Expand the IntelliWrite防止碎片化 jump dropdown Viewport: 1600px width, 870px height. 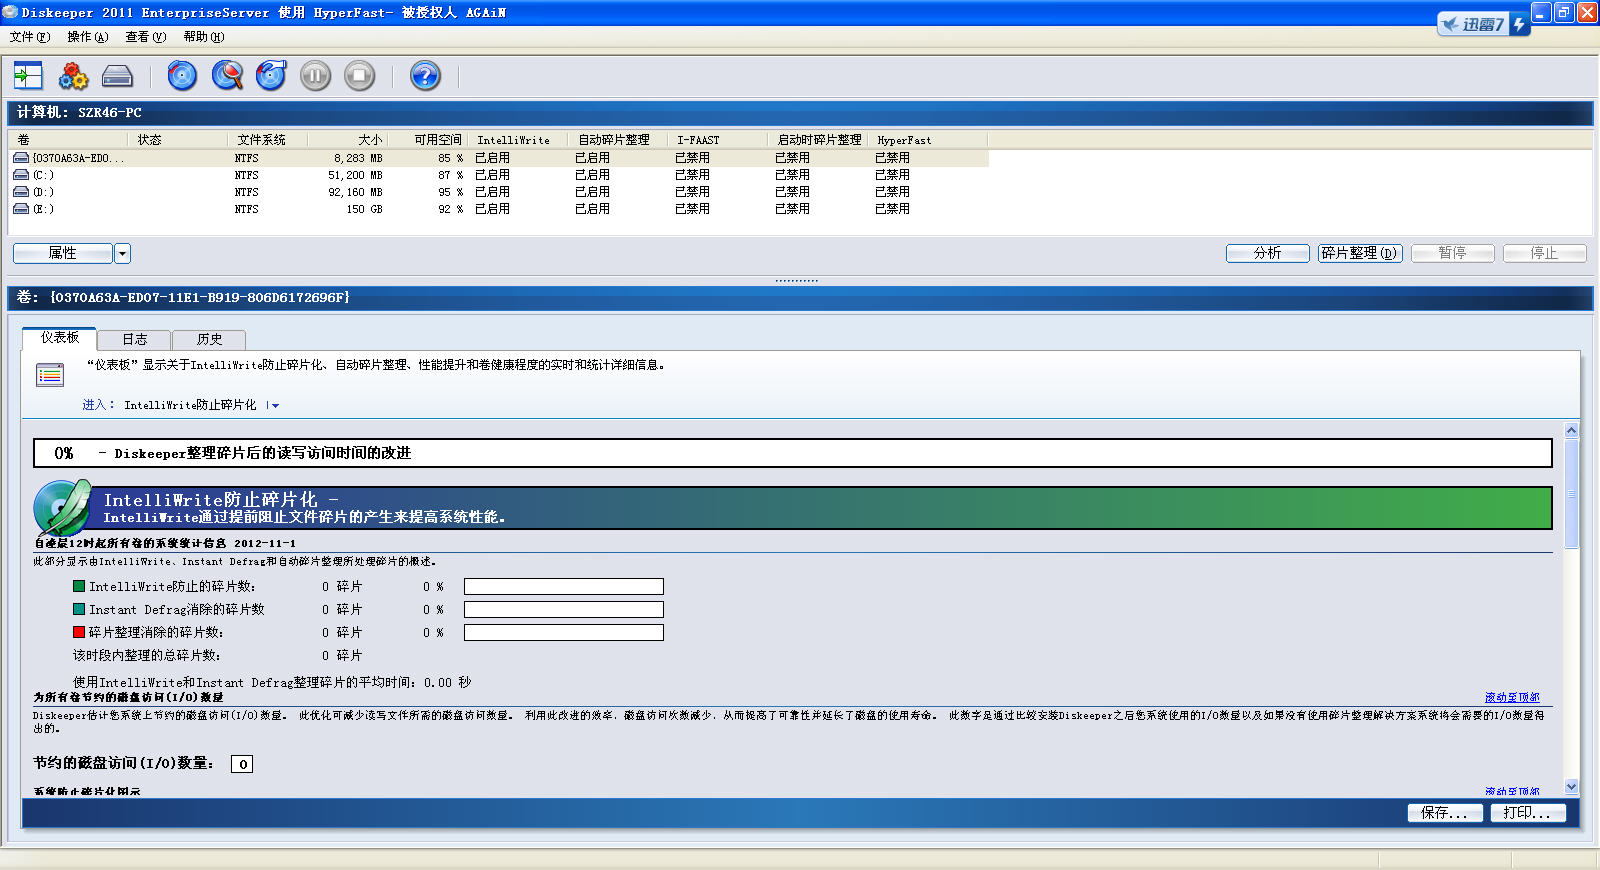click(x=273, y=405)
